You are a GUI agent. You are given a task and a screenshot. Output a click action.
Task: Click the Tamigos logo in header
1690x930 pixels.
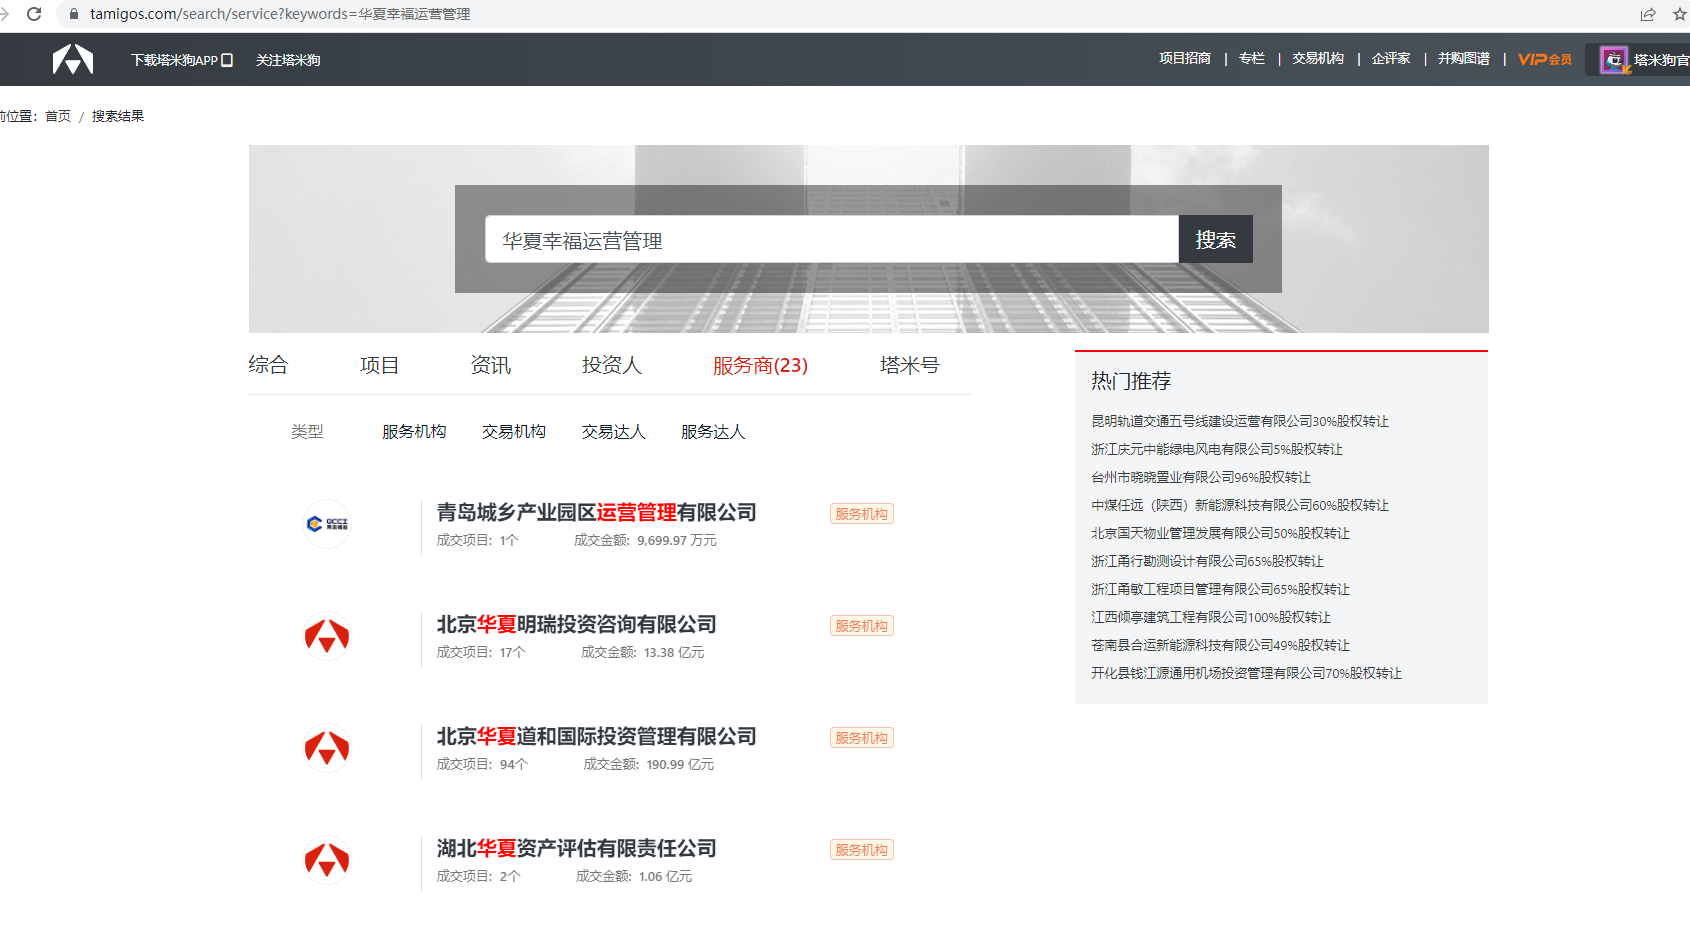tap(73, 60)
